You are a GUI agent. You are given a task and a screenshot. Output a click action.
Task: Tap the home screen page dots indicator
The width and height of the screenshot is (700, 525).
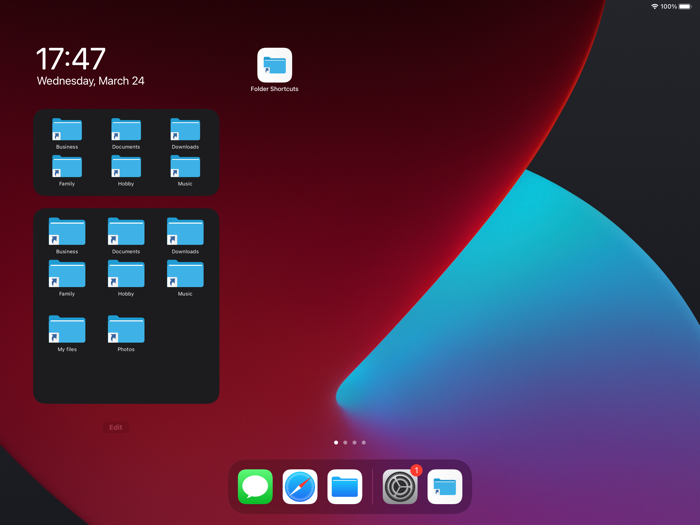click(x=350, y=442)
